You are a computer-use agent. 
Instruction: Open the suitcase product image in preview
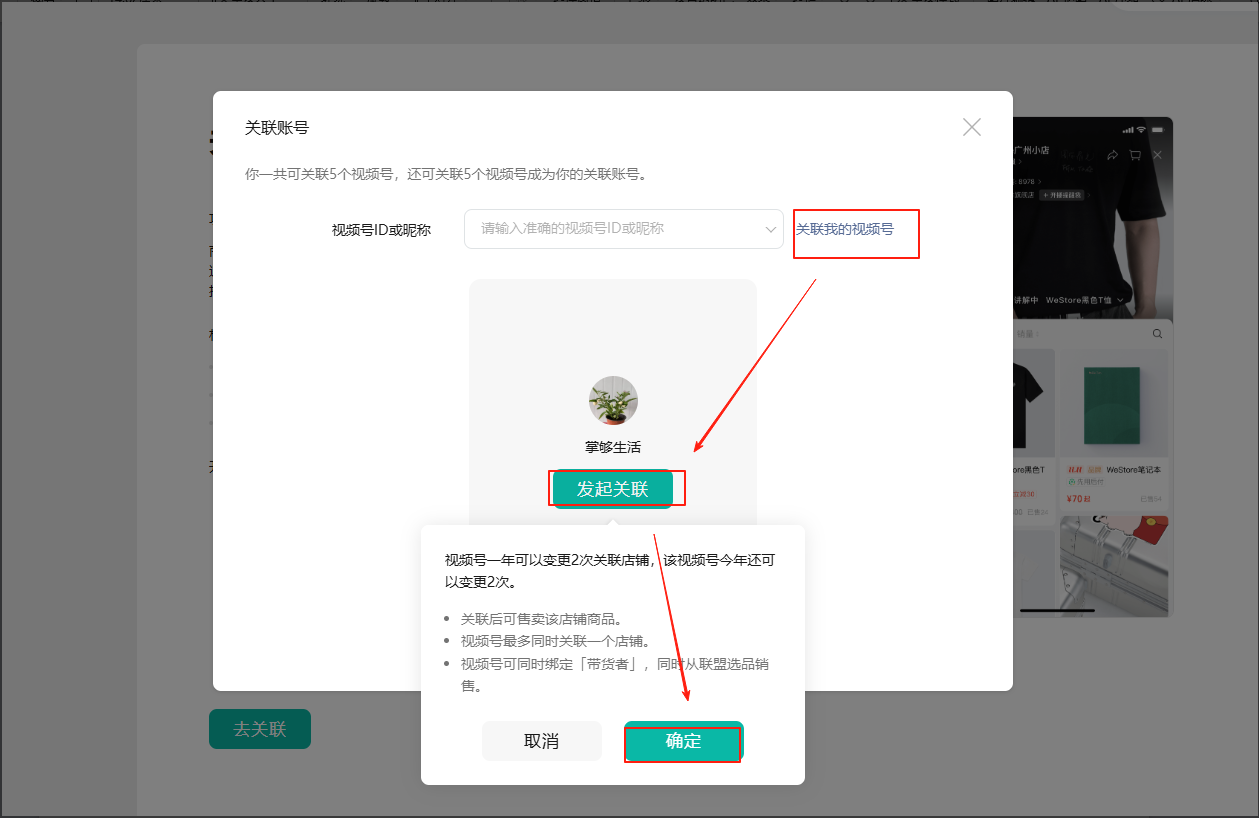coord(1112,565)
